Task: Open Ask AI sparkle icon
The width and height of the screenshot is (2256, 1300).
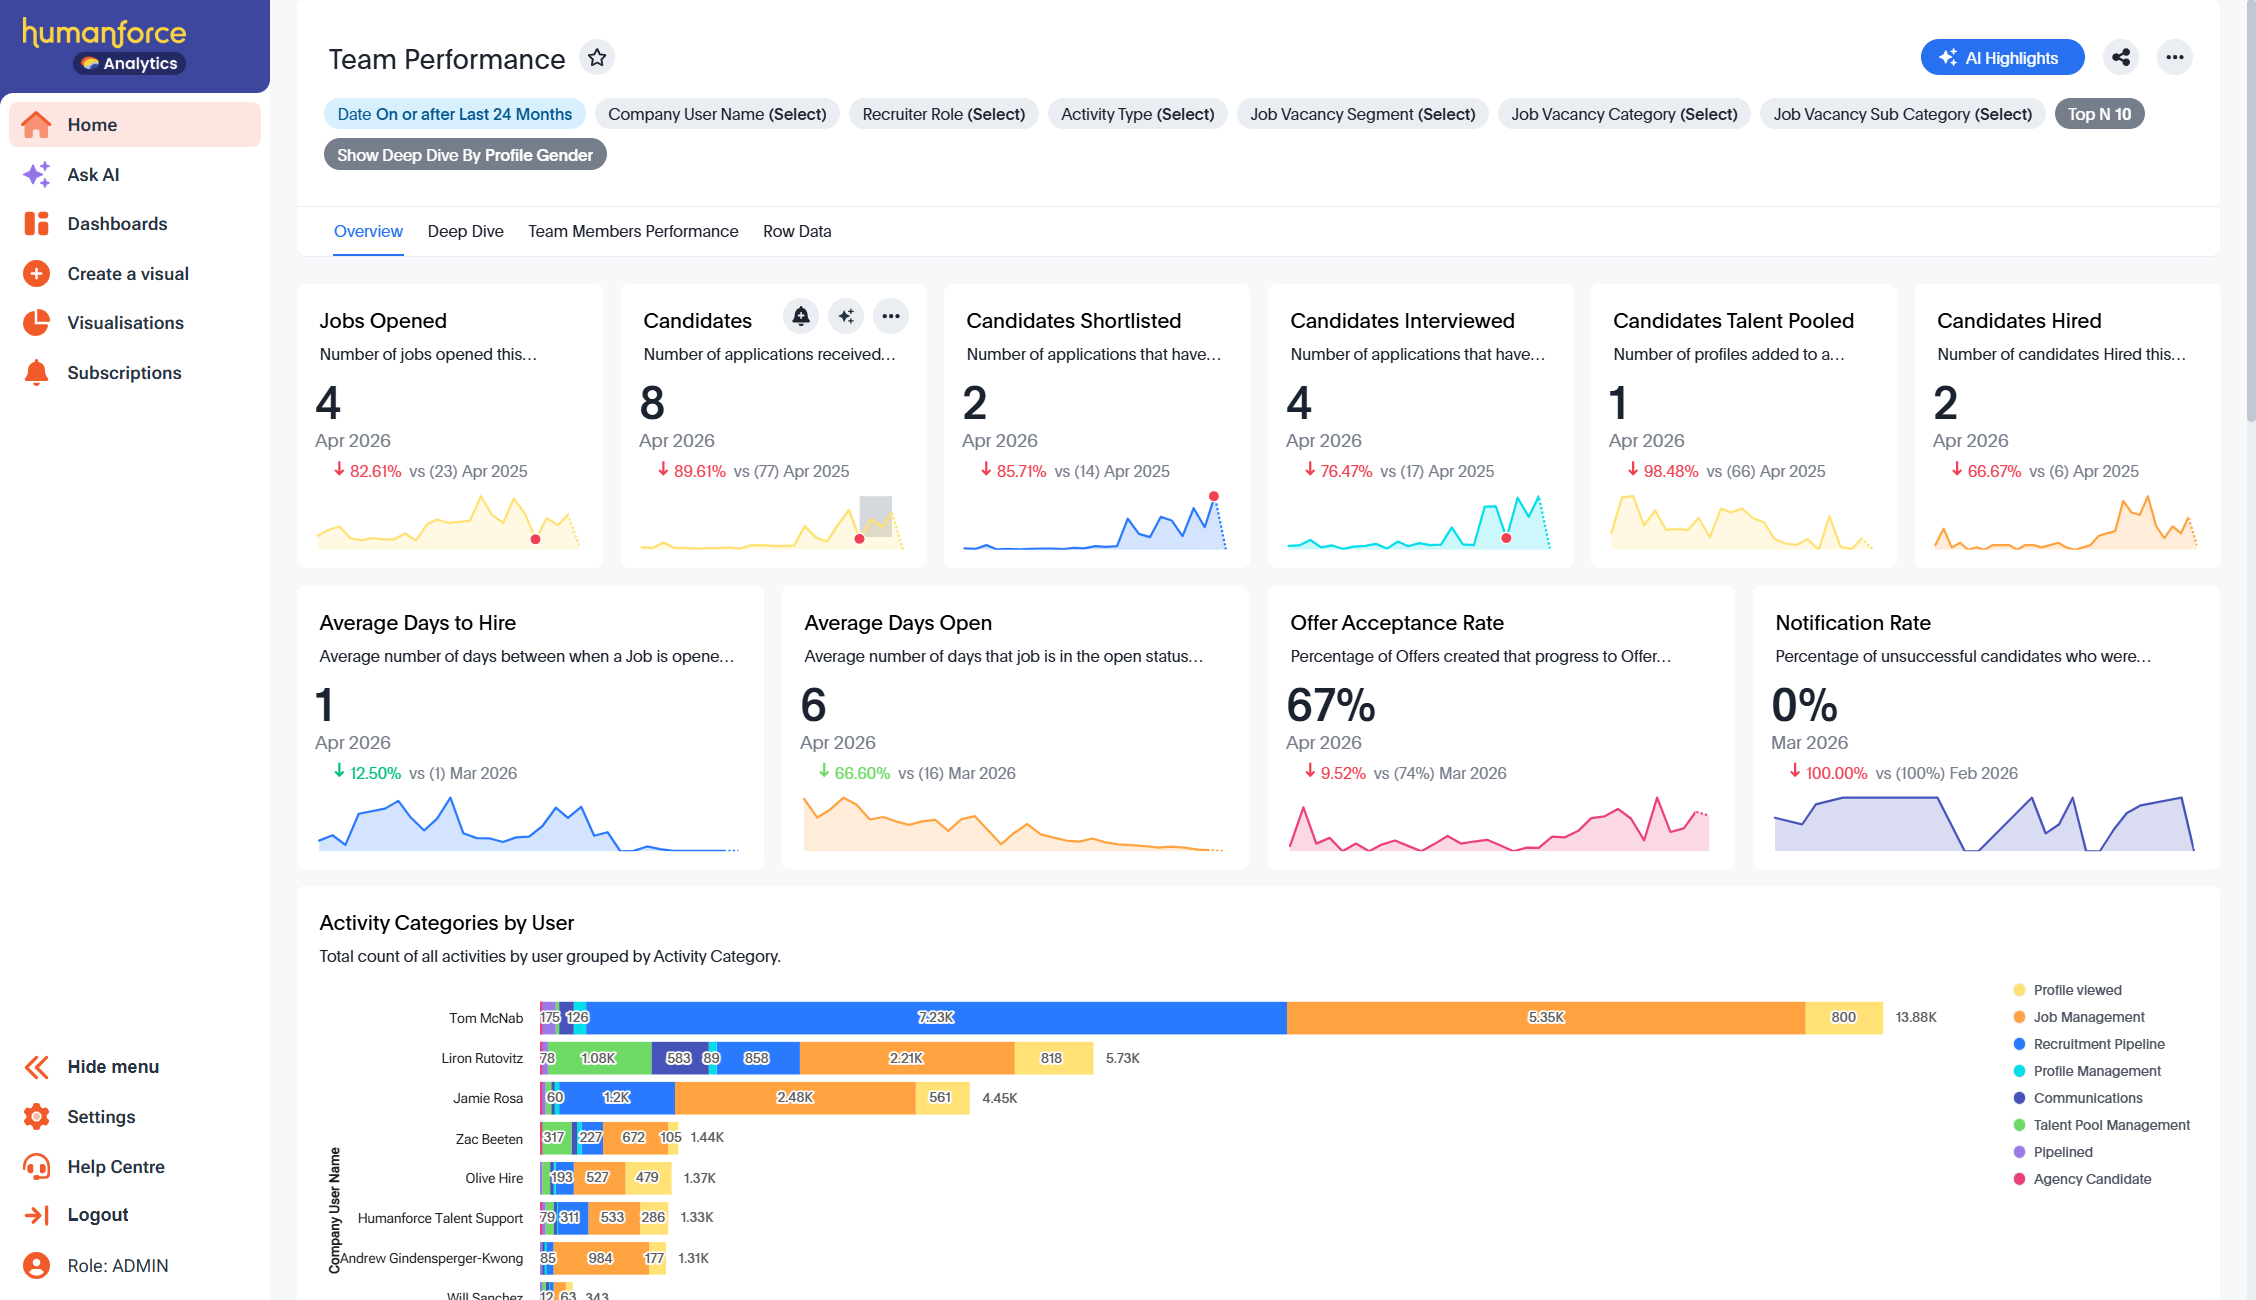Action: (x=37, y=175)
